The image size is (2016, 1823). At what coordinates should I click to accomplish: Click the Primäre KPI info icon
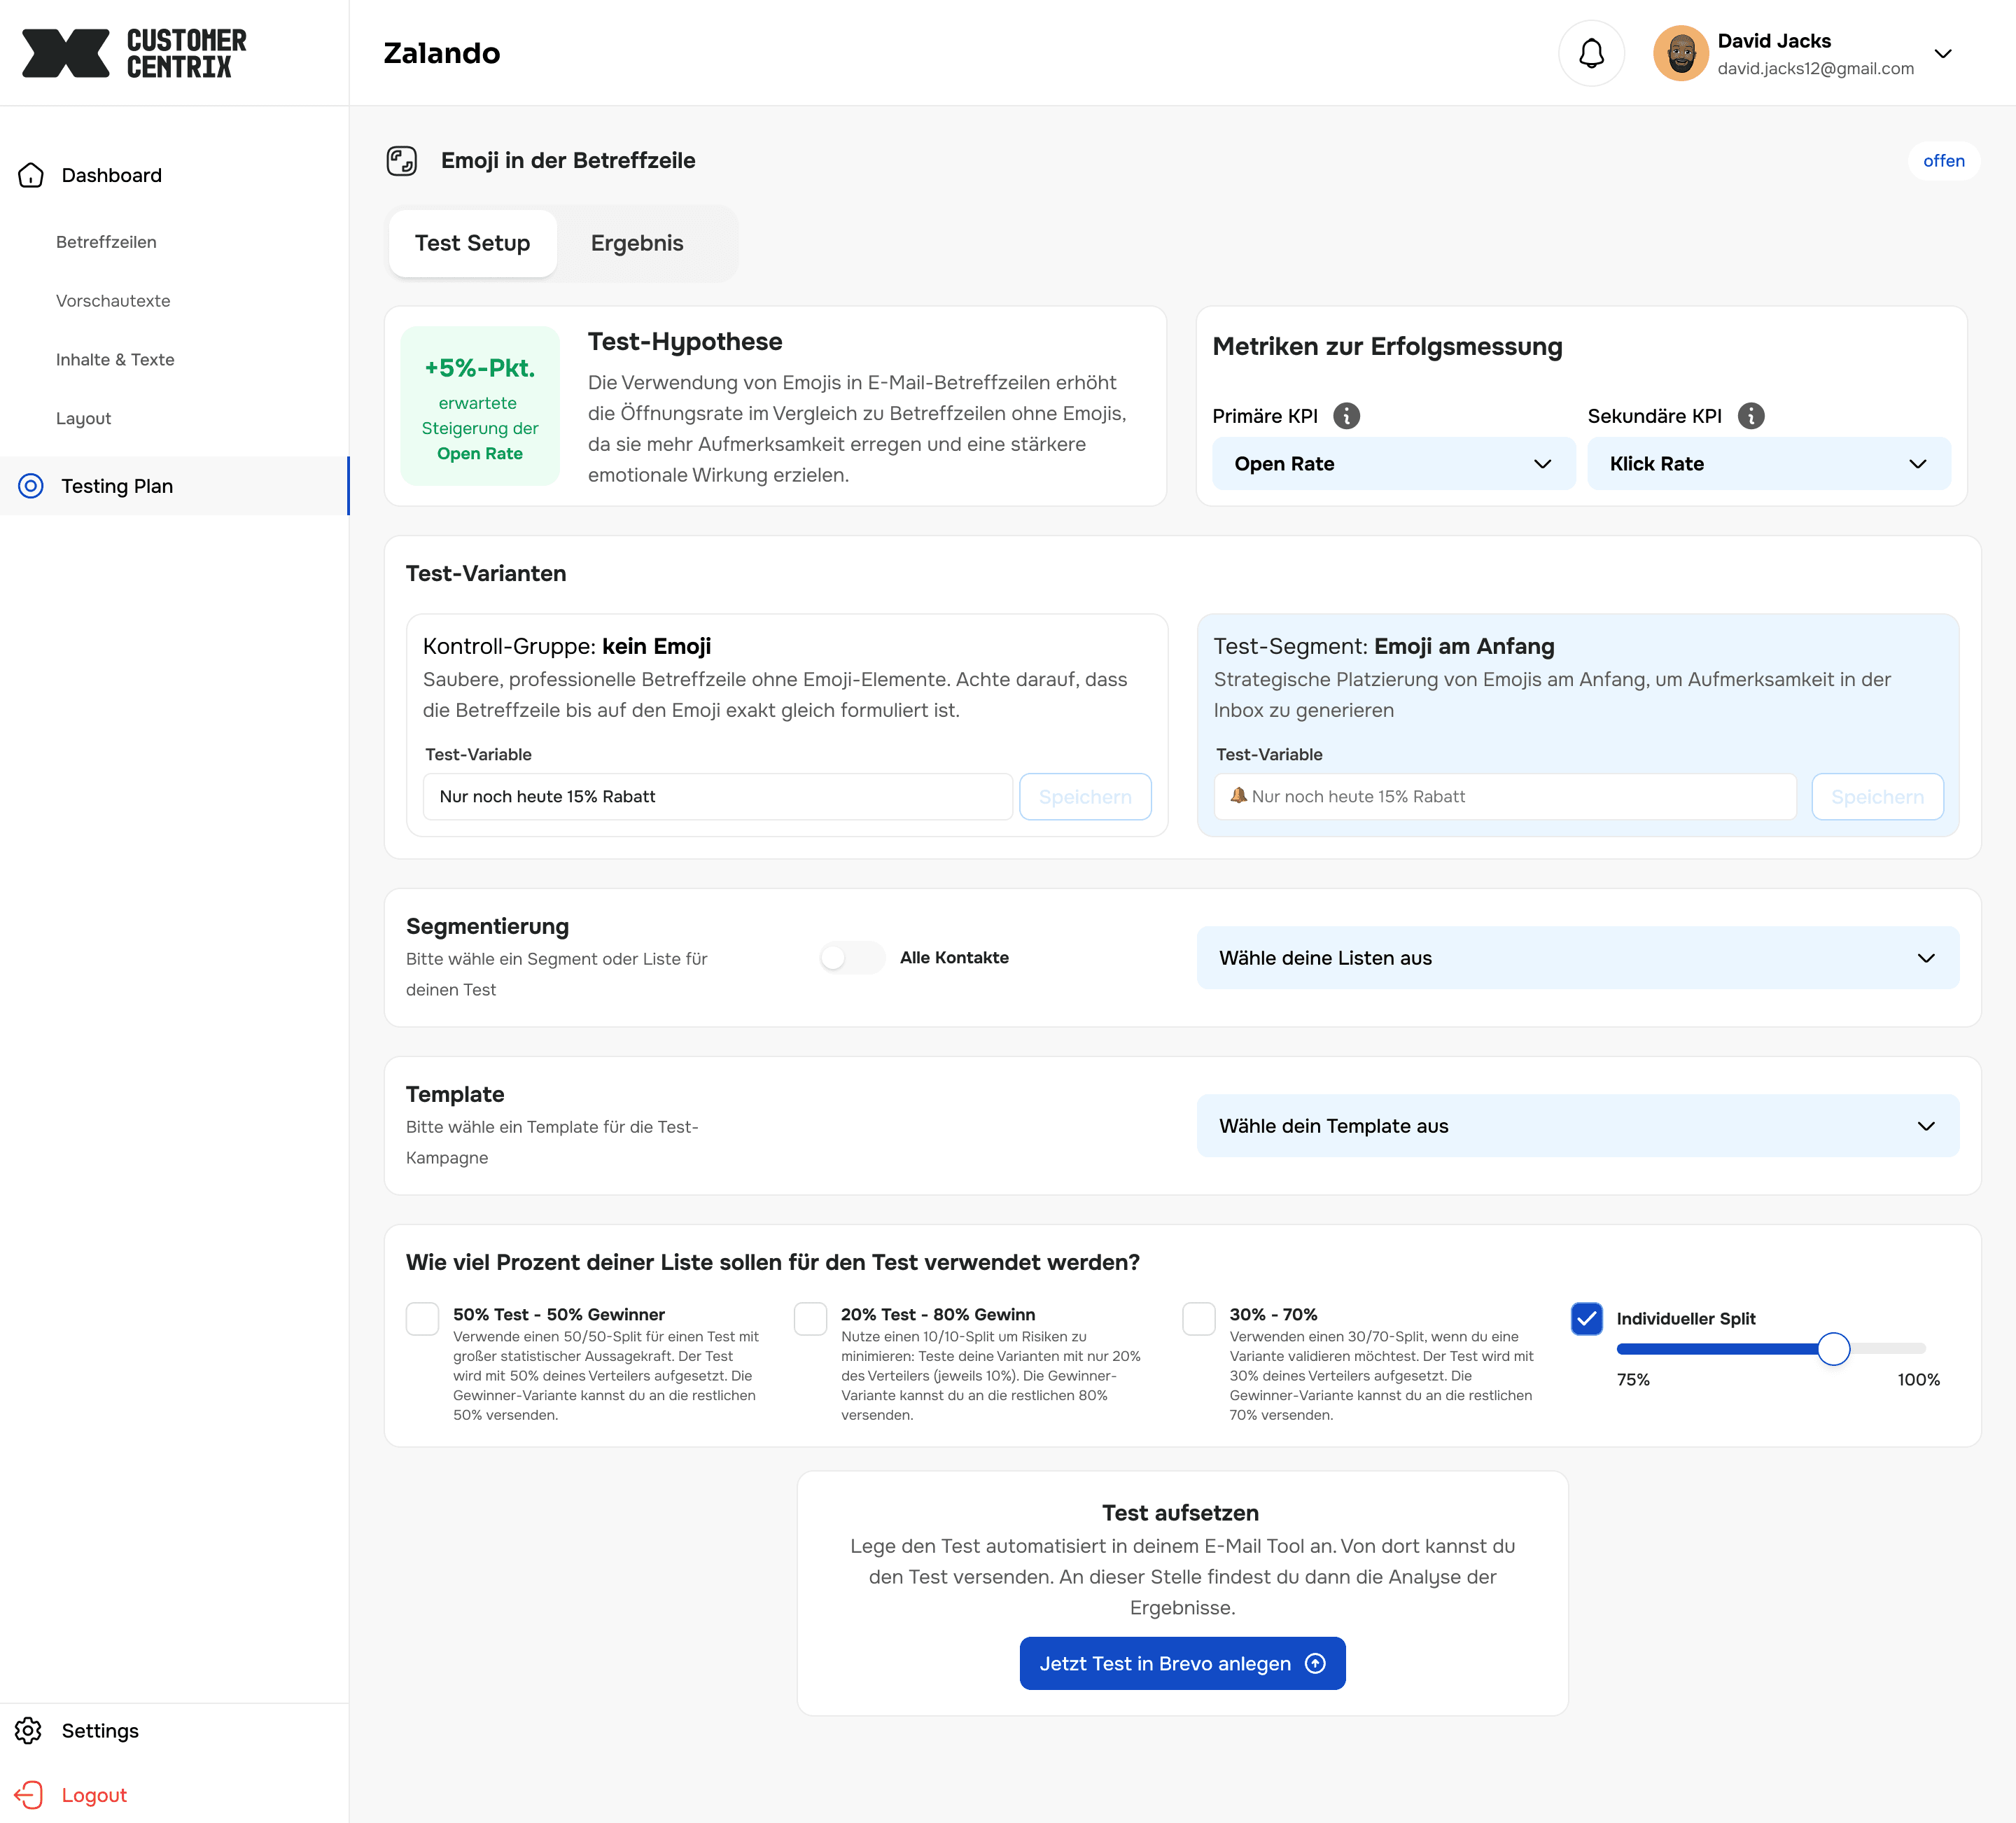tap(1346, 416)
